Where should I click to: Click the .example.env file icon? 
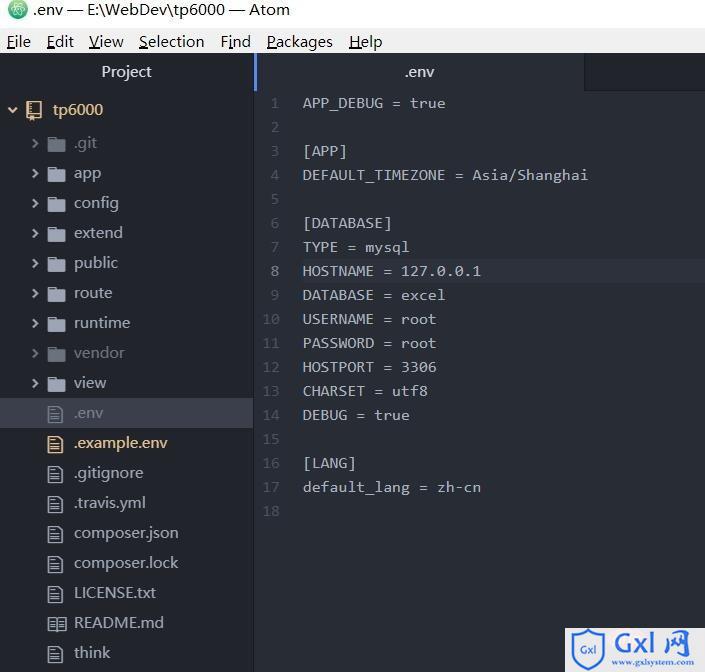[55, 444]
